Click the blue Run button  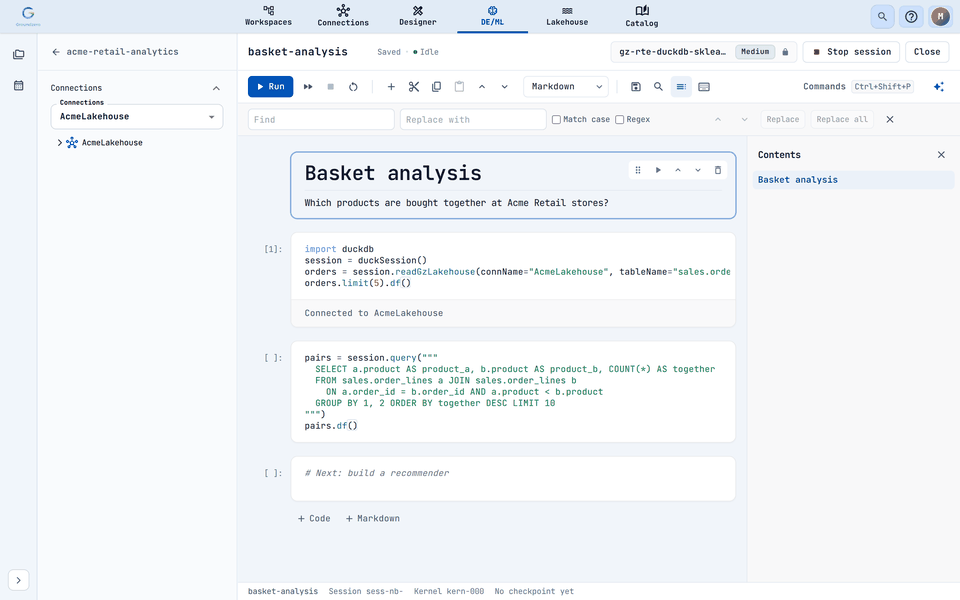click(271, 87)
